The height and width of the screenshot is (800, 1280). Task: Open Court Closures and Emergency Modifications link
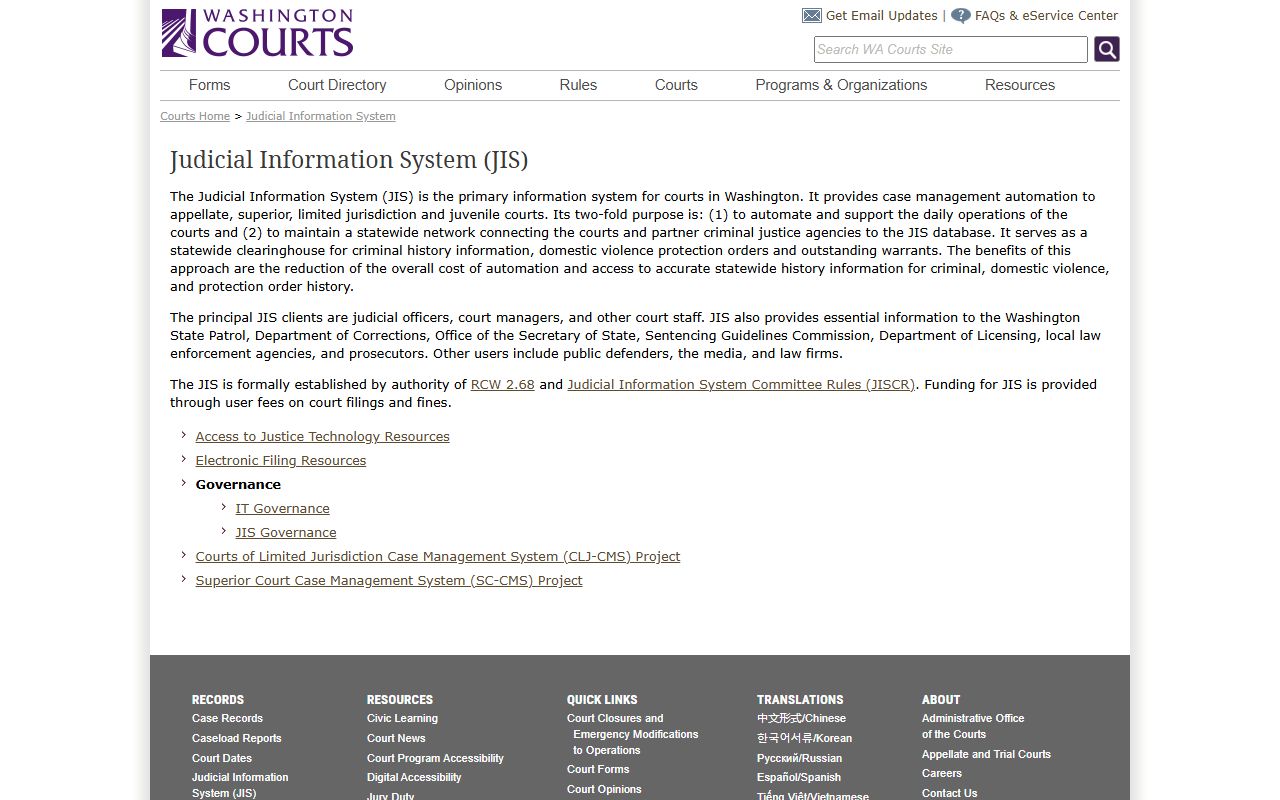[633, 734]
